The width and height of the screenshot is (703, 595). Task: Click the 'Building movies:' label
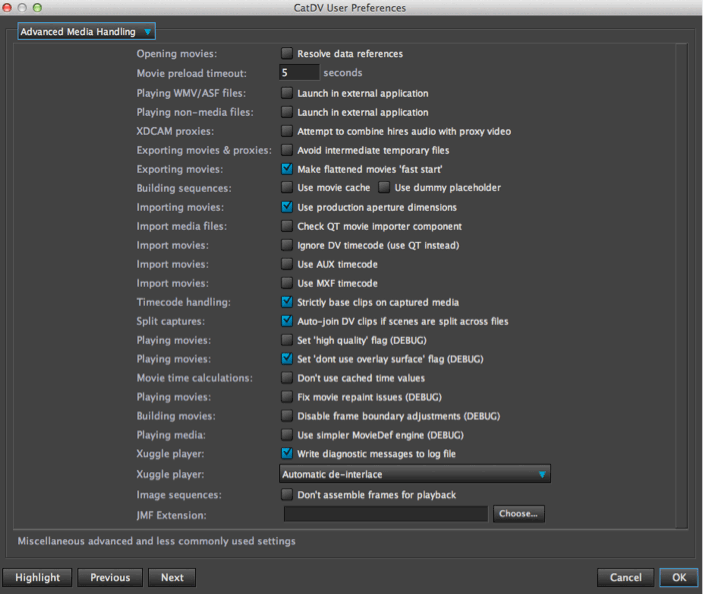tap(176, 416)
